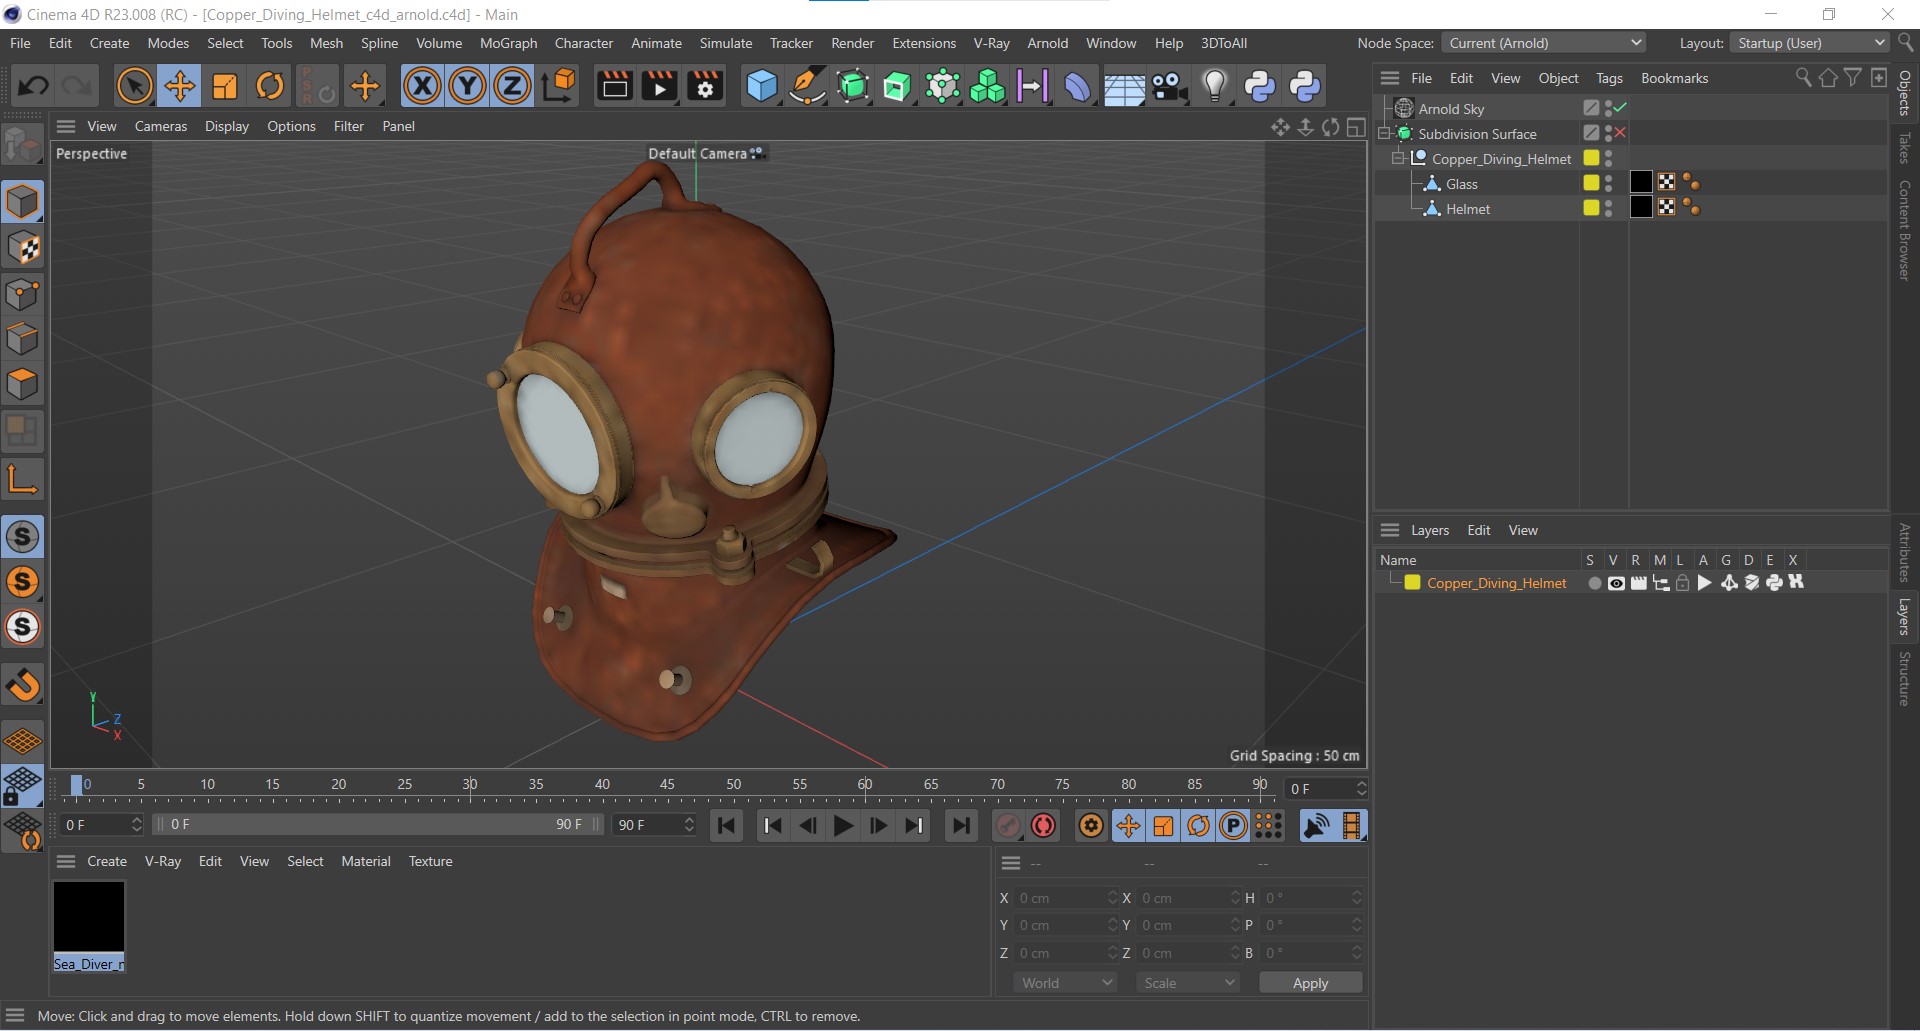Switch to Polygons mode in left sidebar

[x=22, y=385]
